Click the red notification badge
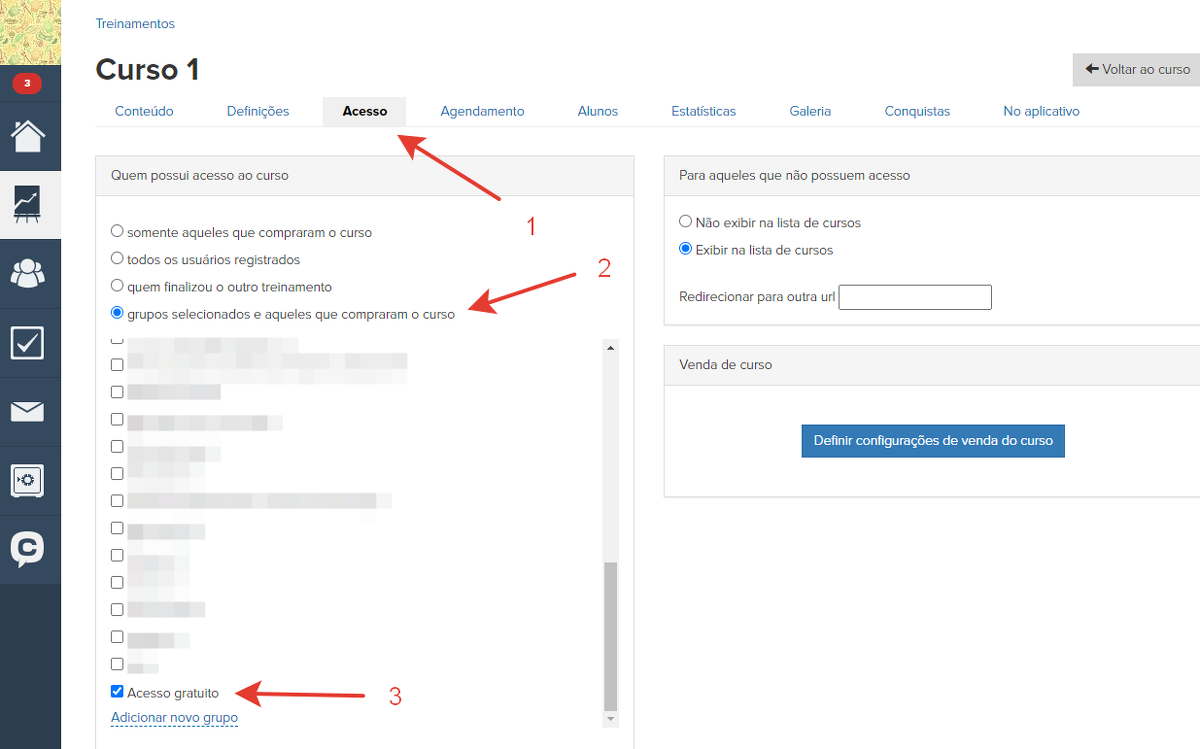The image size is (1200, 749). coord(27,83)
